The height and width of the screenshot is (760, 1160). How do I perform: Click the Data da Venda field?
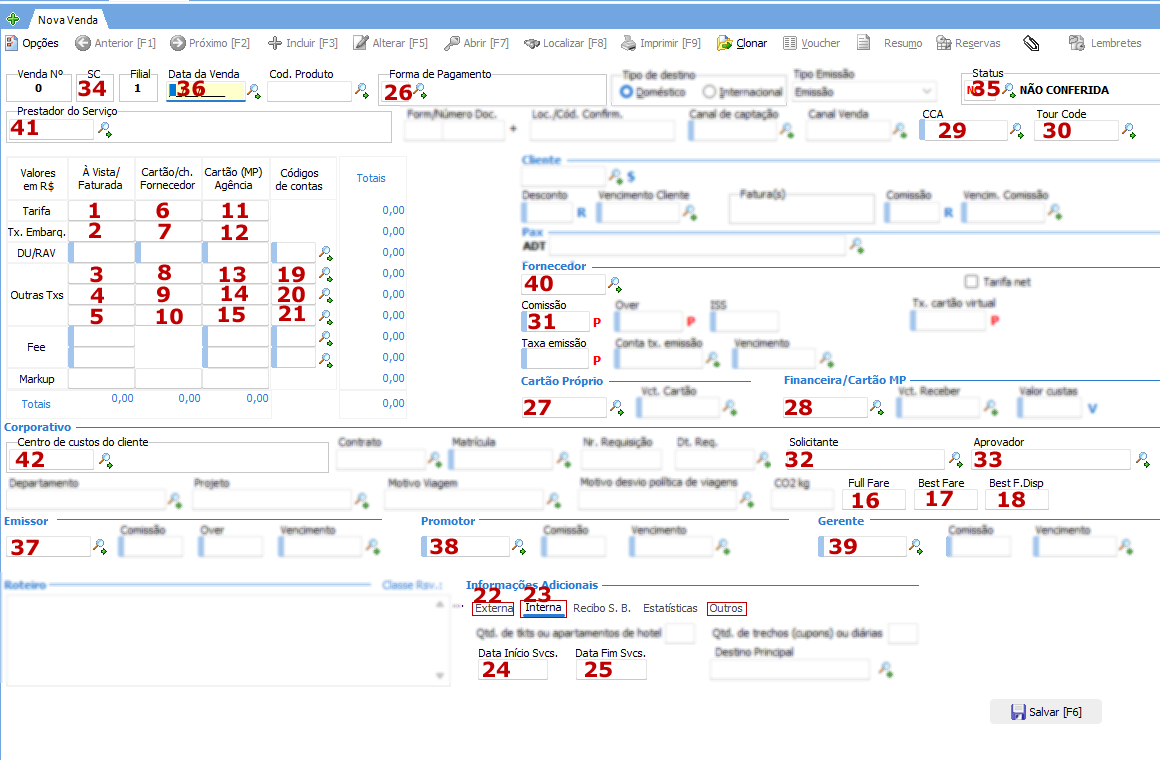click(x=206, y=91)
